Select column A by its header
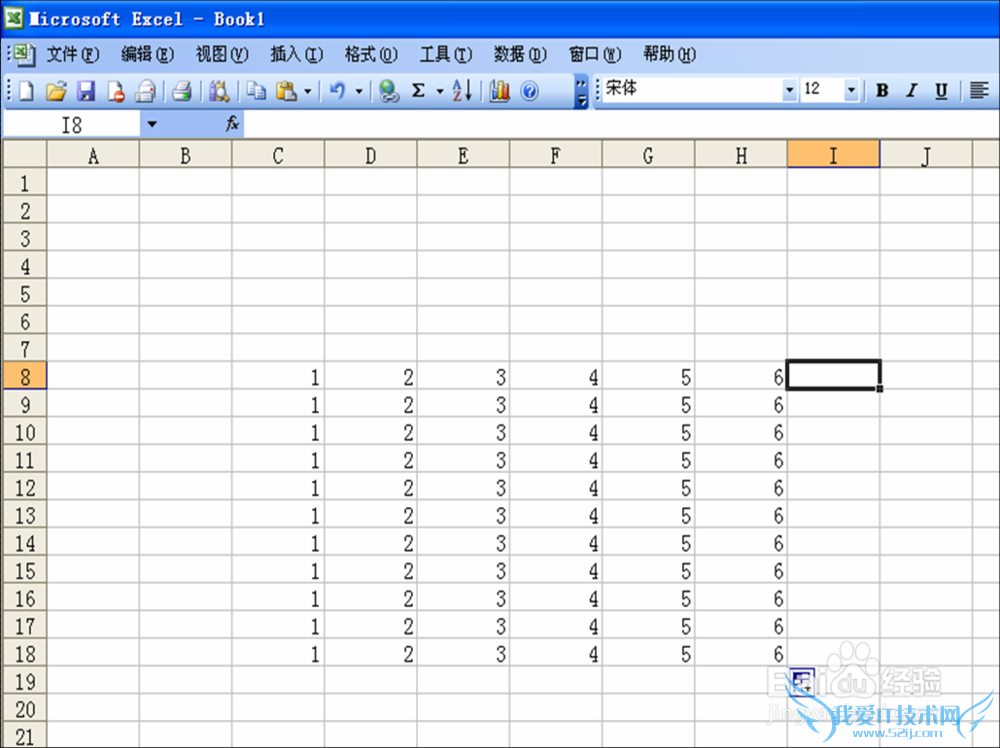1000x748 pixels. point(93,155)
